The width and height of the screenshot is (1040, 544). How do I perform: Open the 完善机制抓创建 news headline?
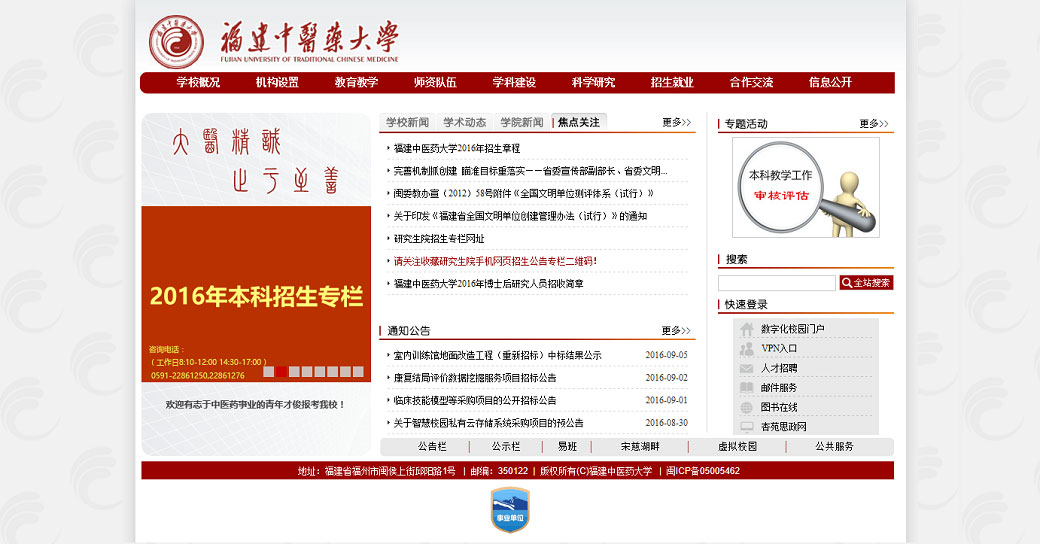point(530,171)
